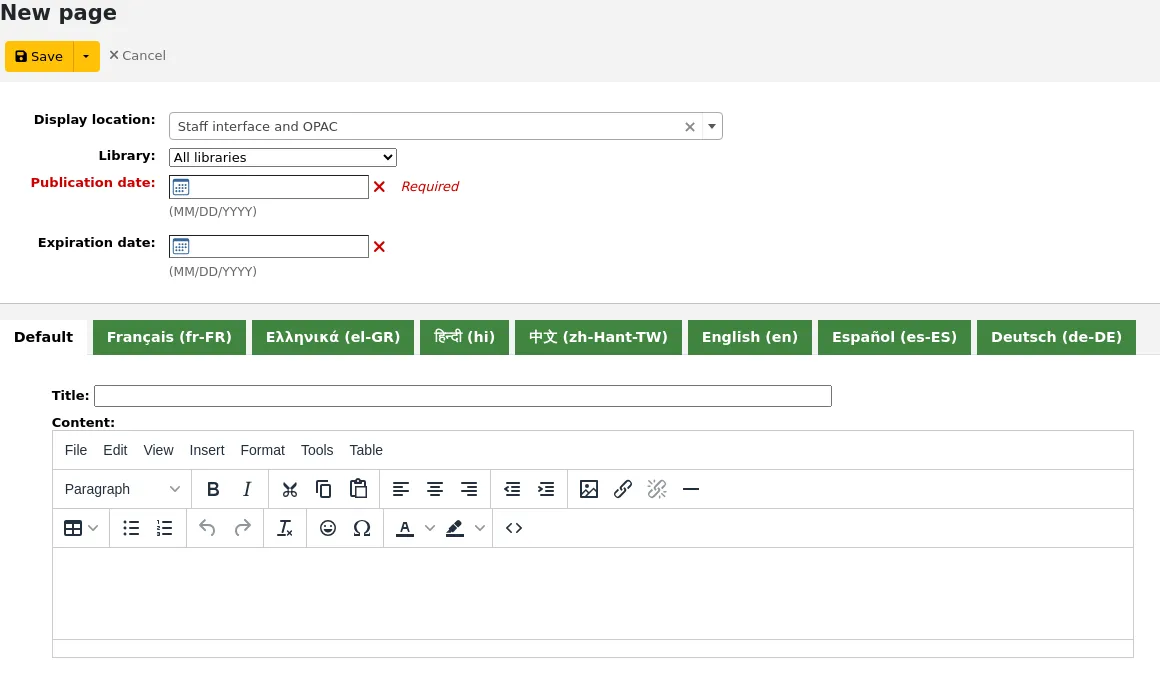This screenshot has width=1160, height=699.
Task: Focus the Title input field
Action: (x=463, y=396)
